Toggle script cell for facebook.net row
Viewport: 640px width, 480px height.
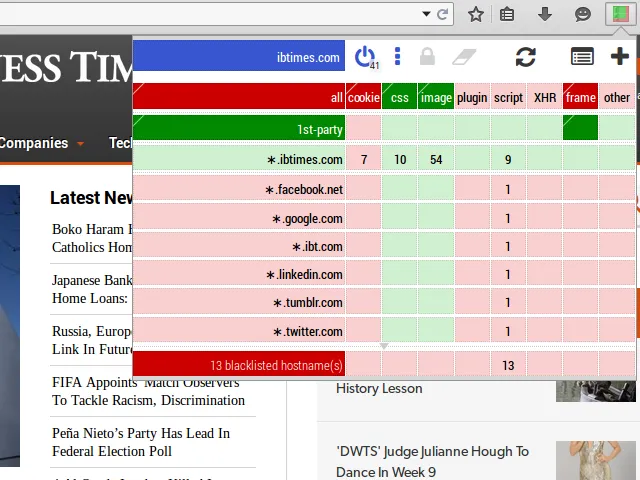tap(508, 189)
